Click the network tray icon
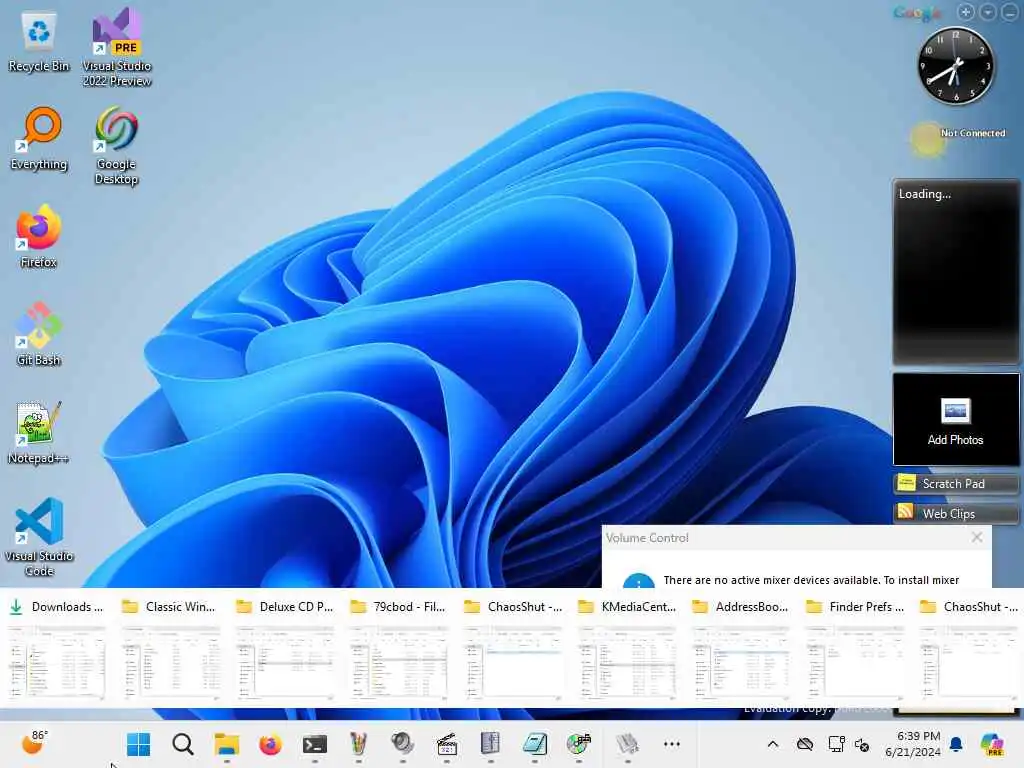 click(x=836, y=744)
